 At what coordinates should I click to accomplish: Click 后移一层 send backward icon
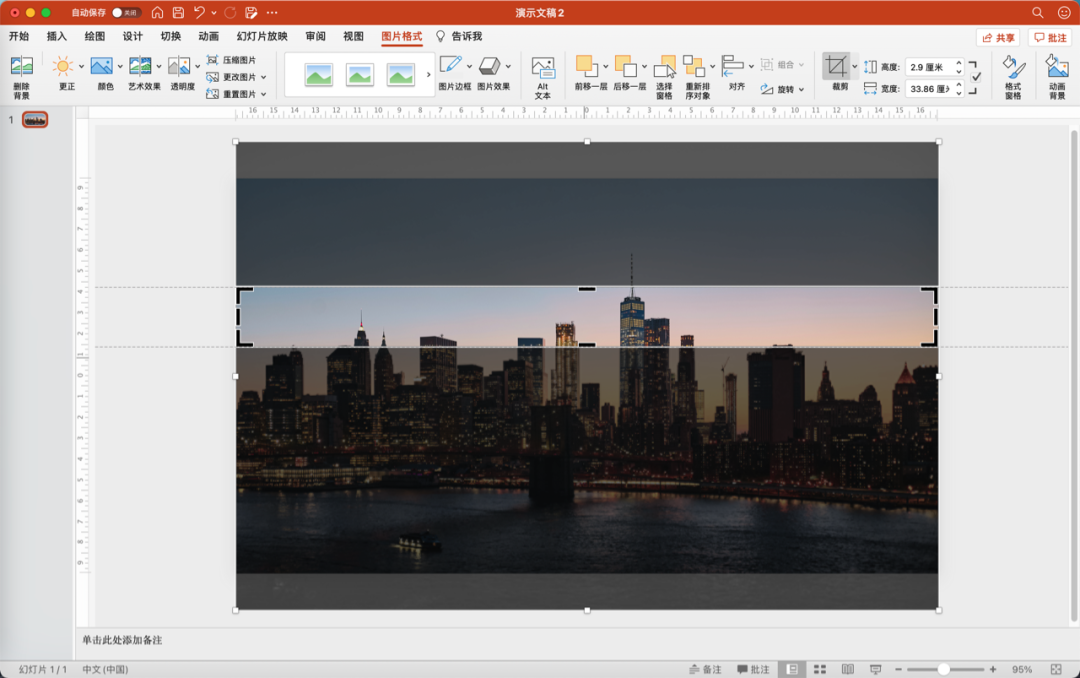click(625, 66)
